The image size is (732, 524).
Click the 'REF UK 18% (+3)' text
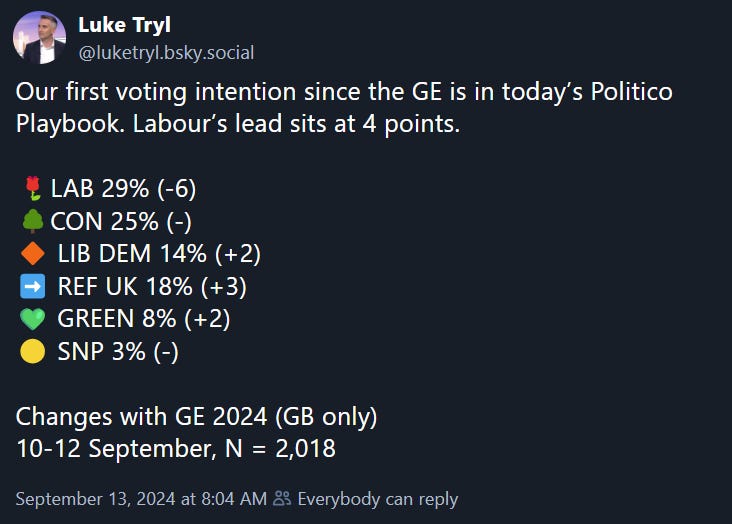[x=152, y=287]
